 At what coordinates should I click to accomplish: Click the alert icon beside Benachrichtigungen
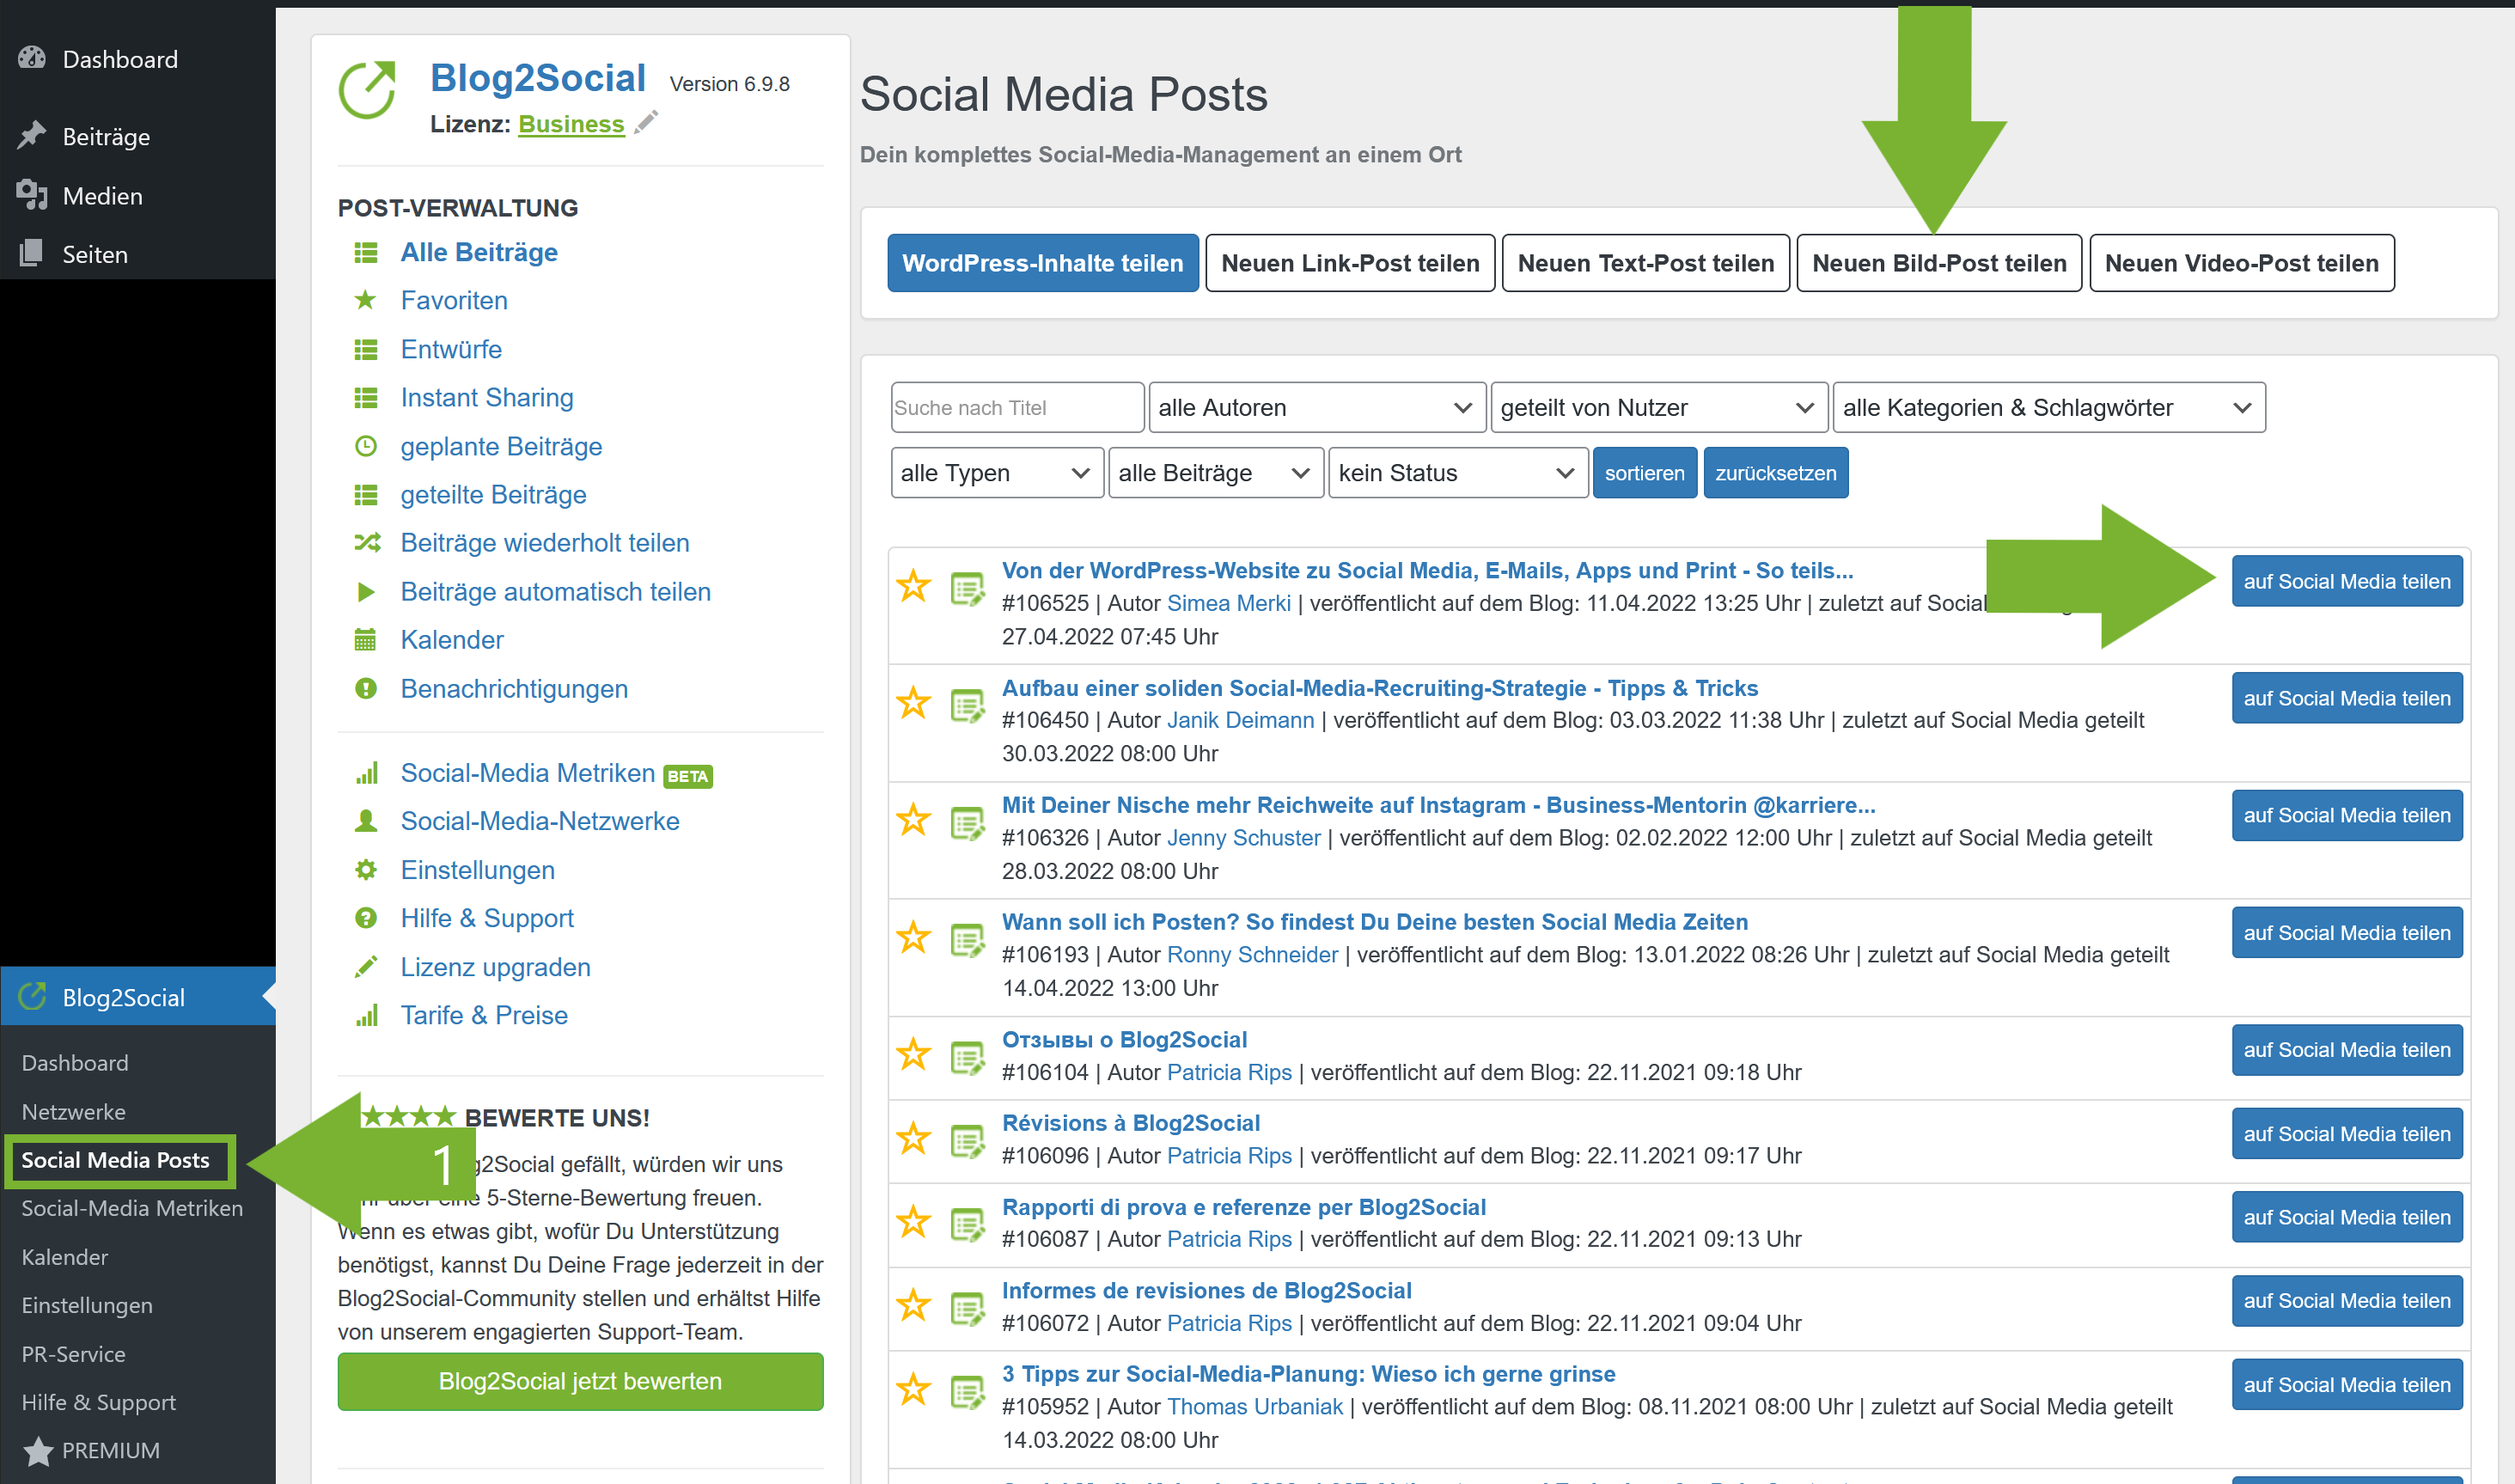click(366, 689)
